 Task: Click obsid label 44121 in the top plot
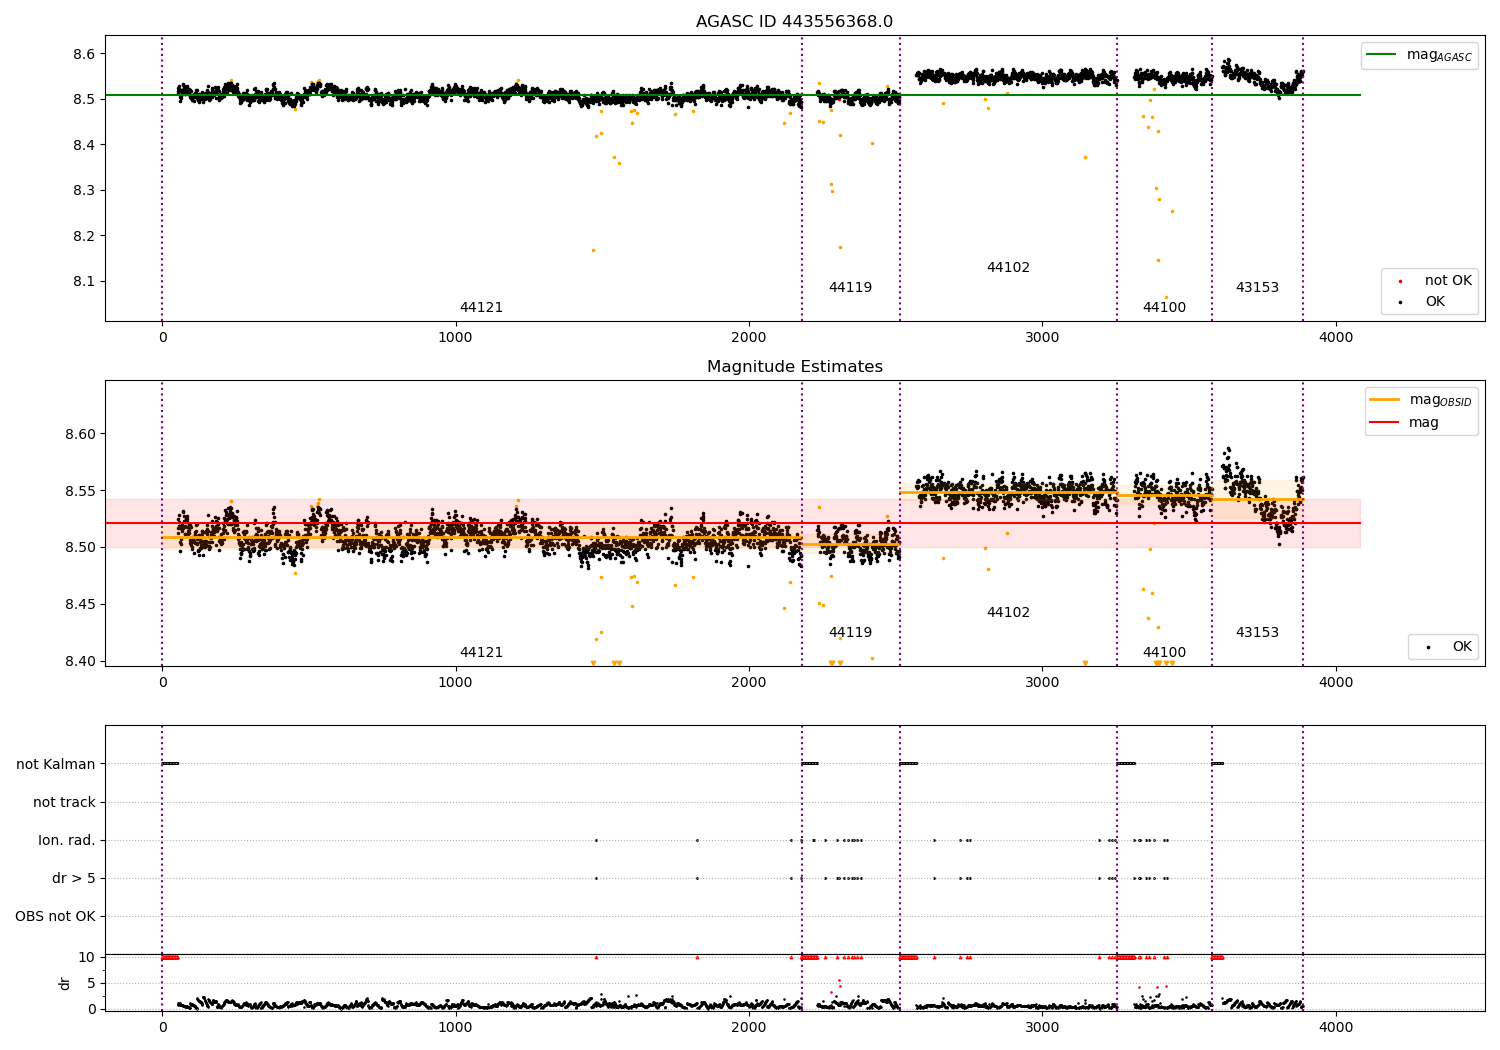[481, 307]
